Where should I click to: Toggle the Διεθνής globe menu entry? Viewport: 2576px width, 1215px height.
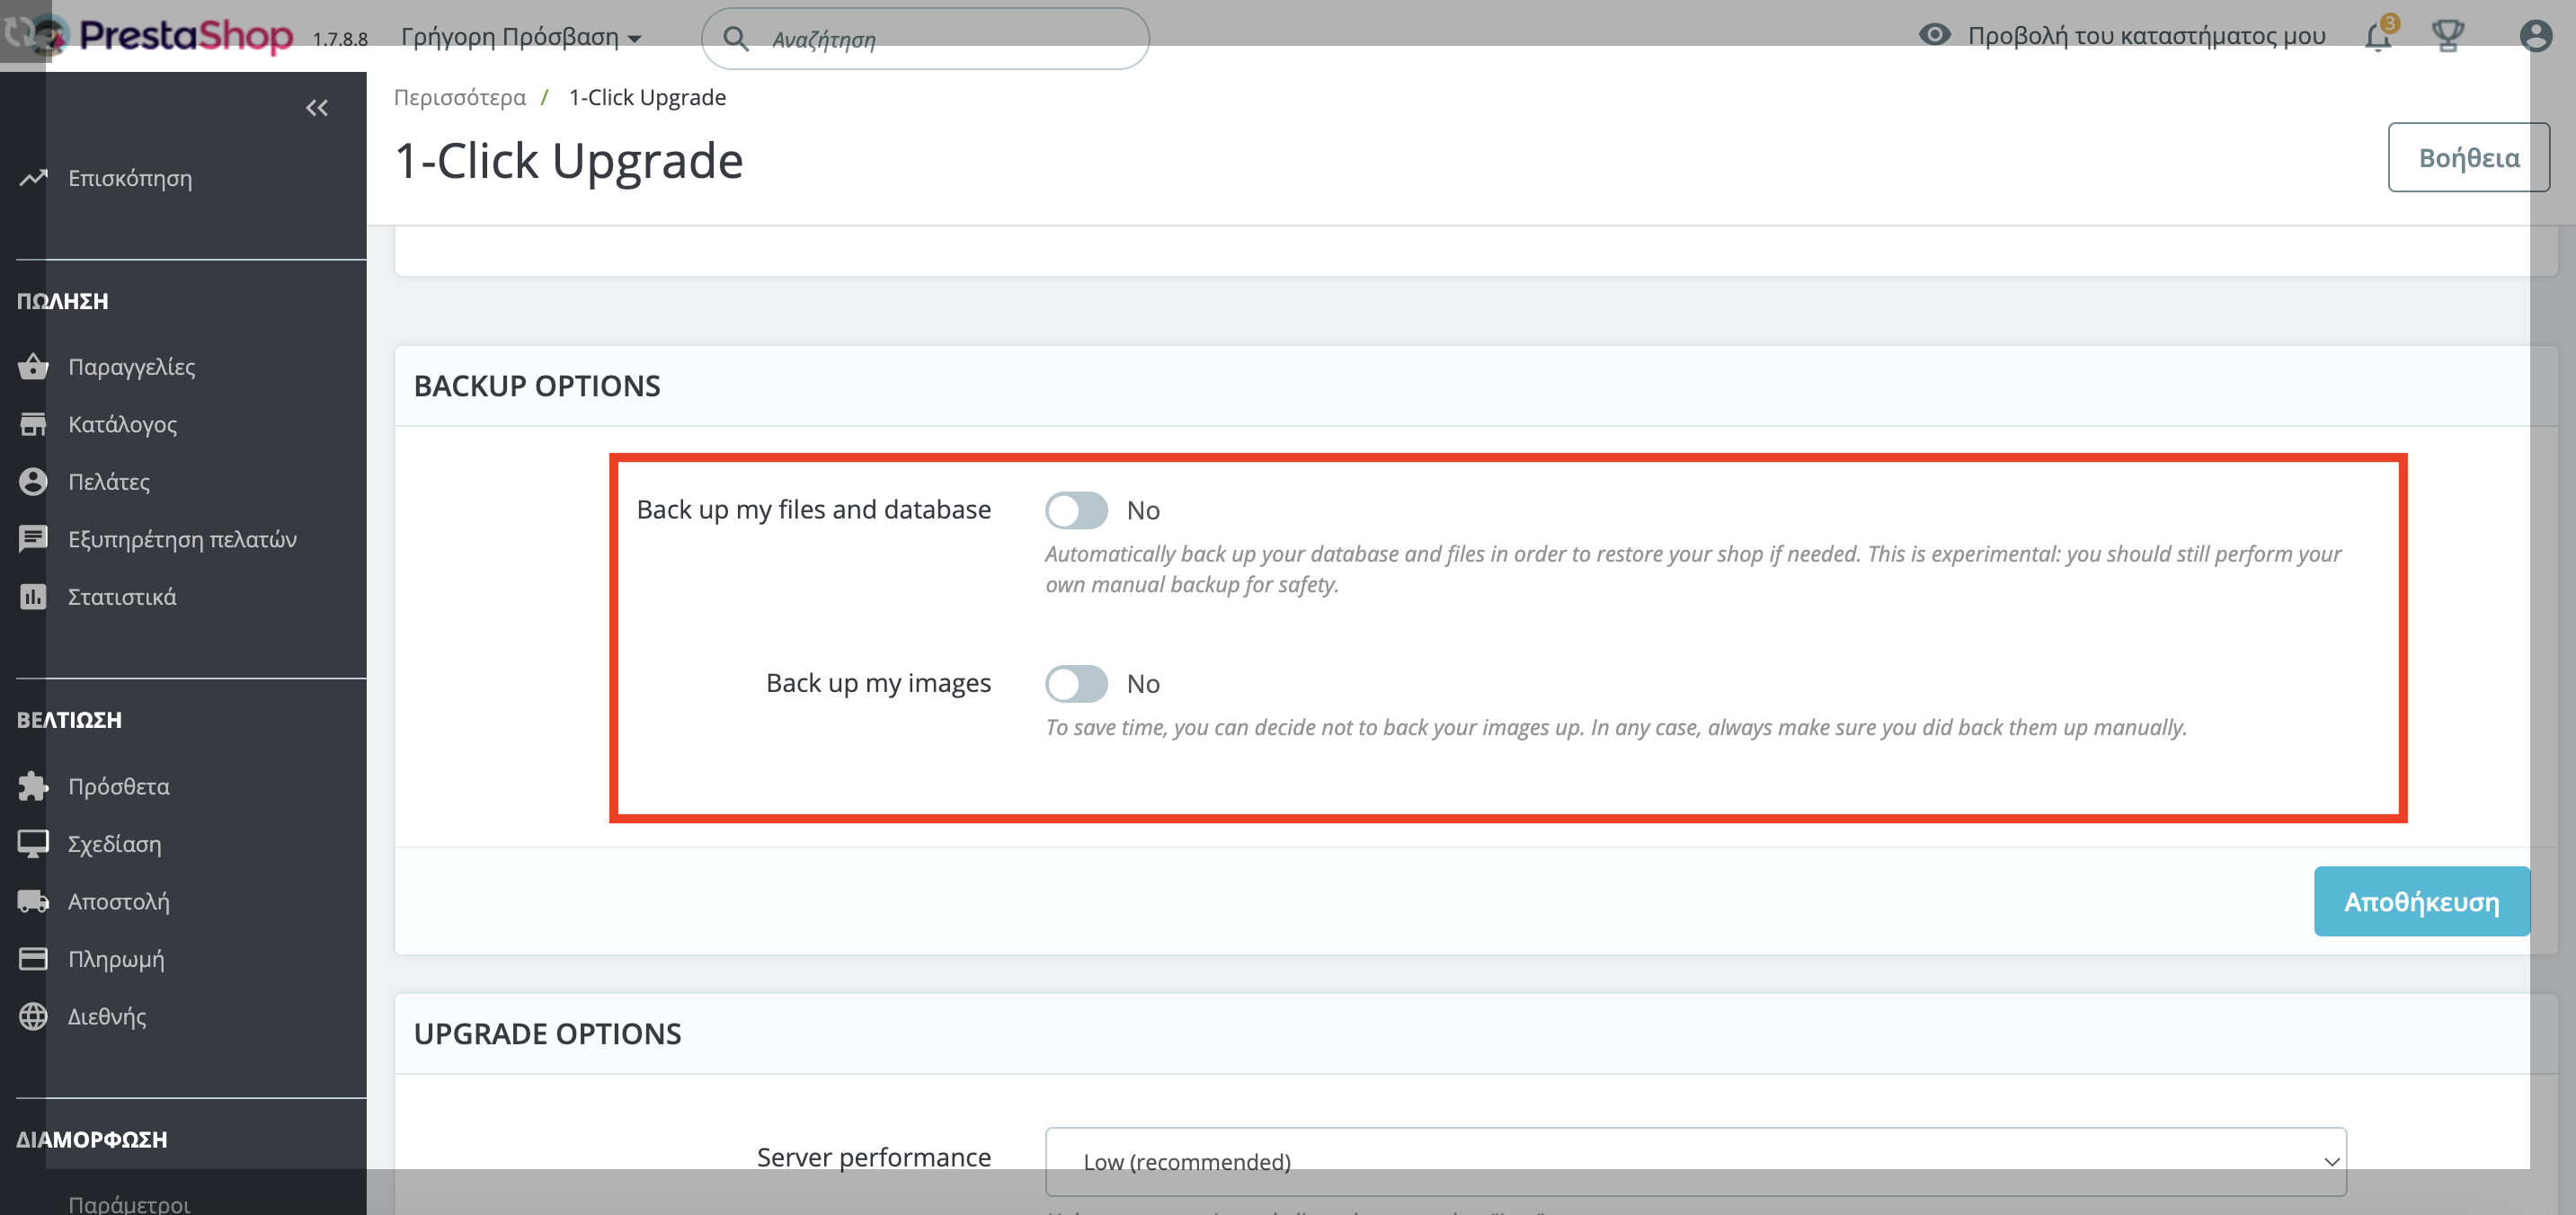pos(33,1016)
